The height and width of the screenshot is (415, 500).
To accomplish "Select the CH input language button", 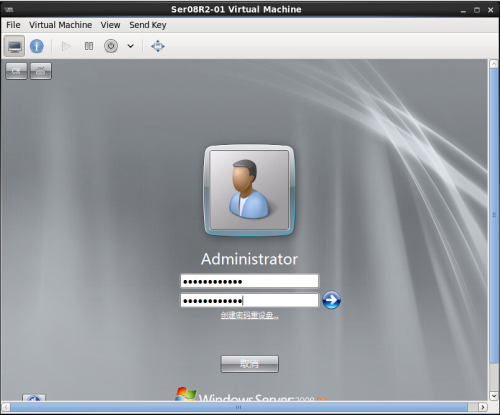I will (x=16, y=71).
